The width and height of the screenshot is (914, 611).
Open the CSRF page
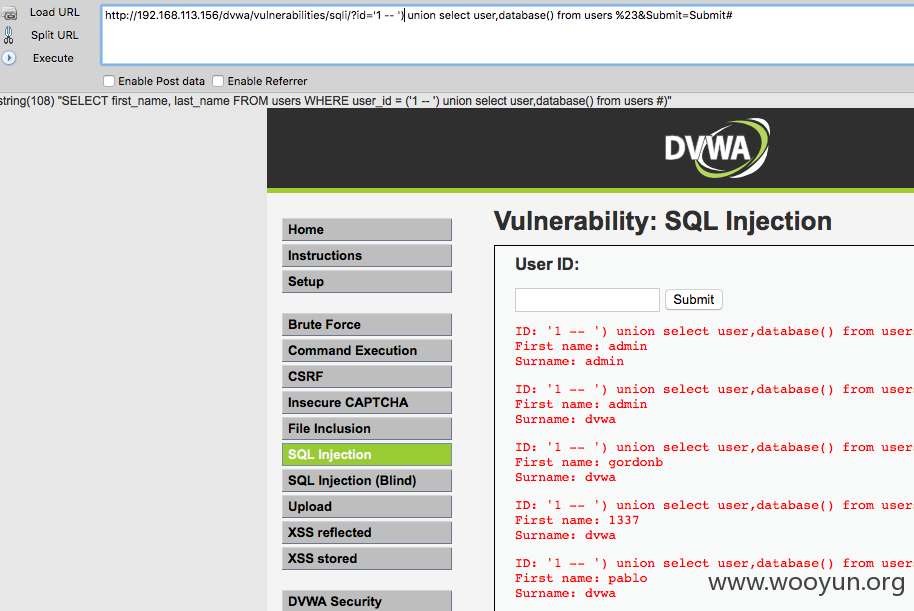pyautogui.click(x=367, y=377)
